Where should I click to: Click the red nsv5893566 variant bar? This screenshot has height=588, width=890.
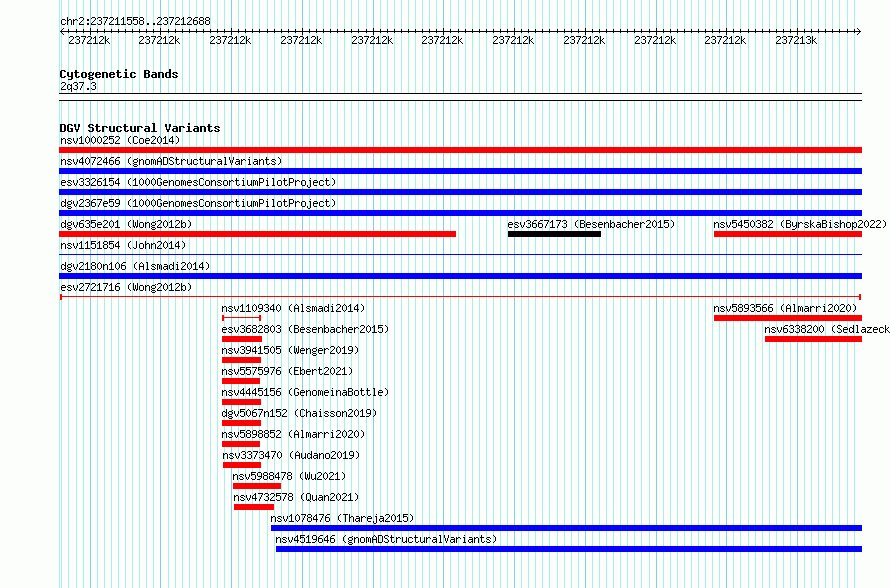pos(788,318)
